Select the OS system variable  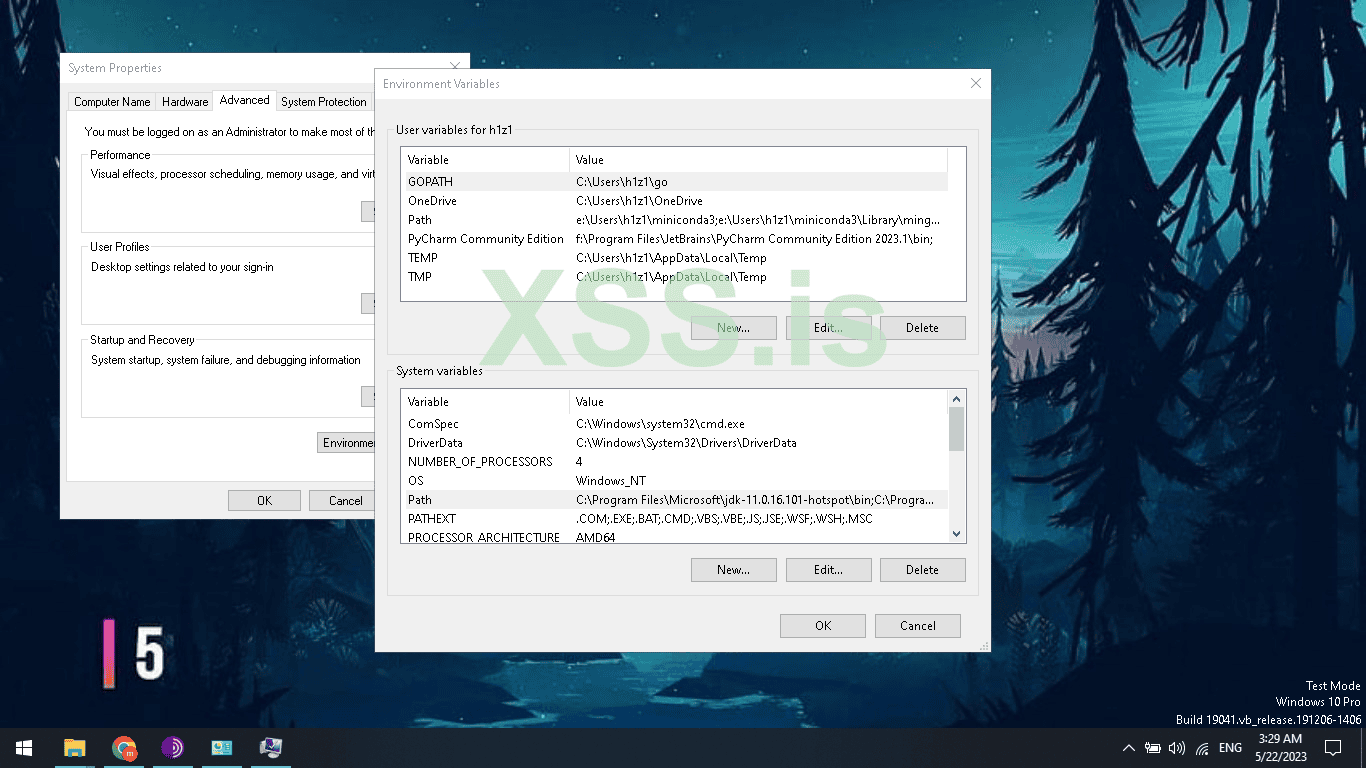coord(674,481)
